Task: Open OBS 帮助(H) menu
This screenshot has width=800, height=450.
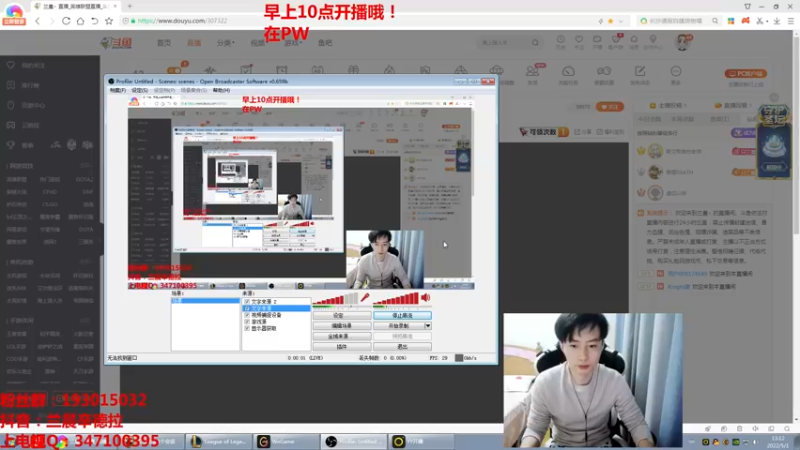Action: tap(221, 90)
